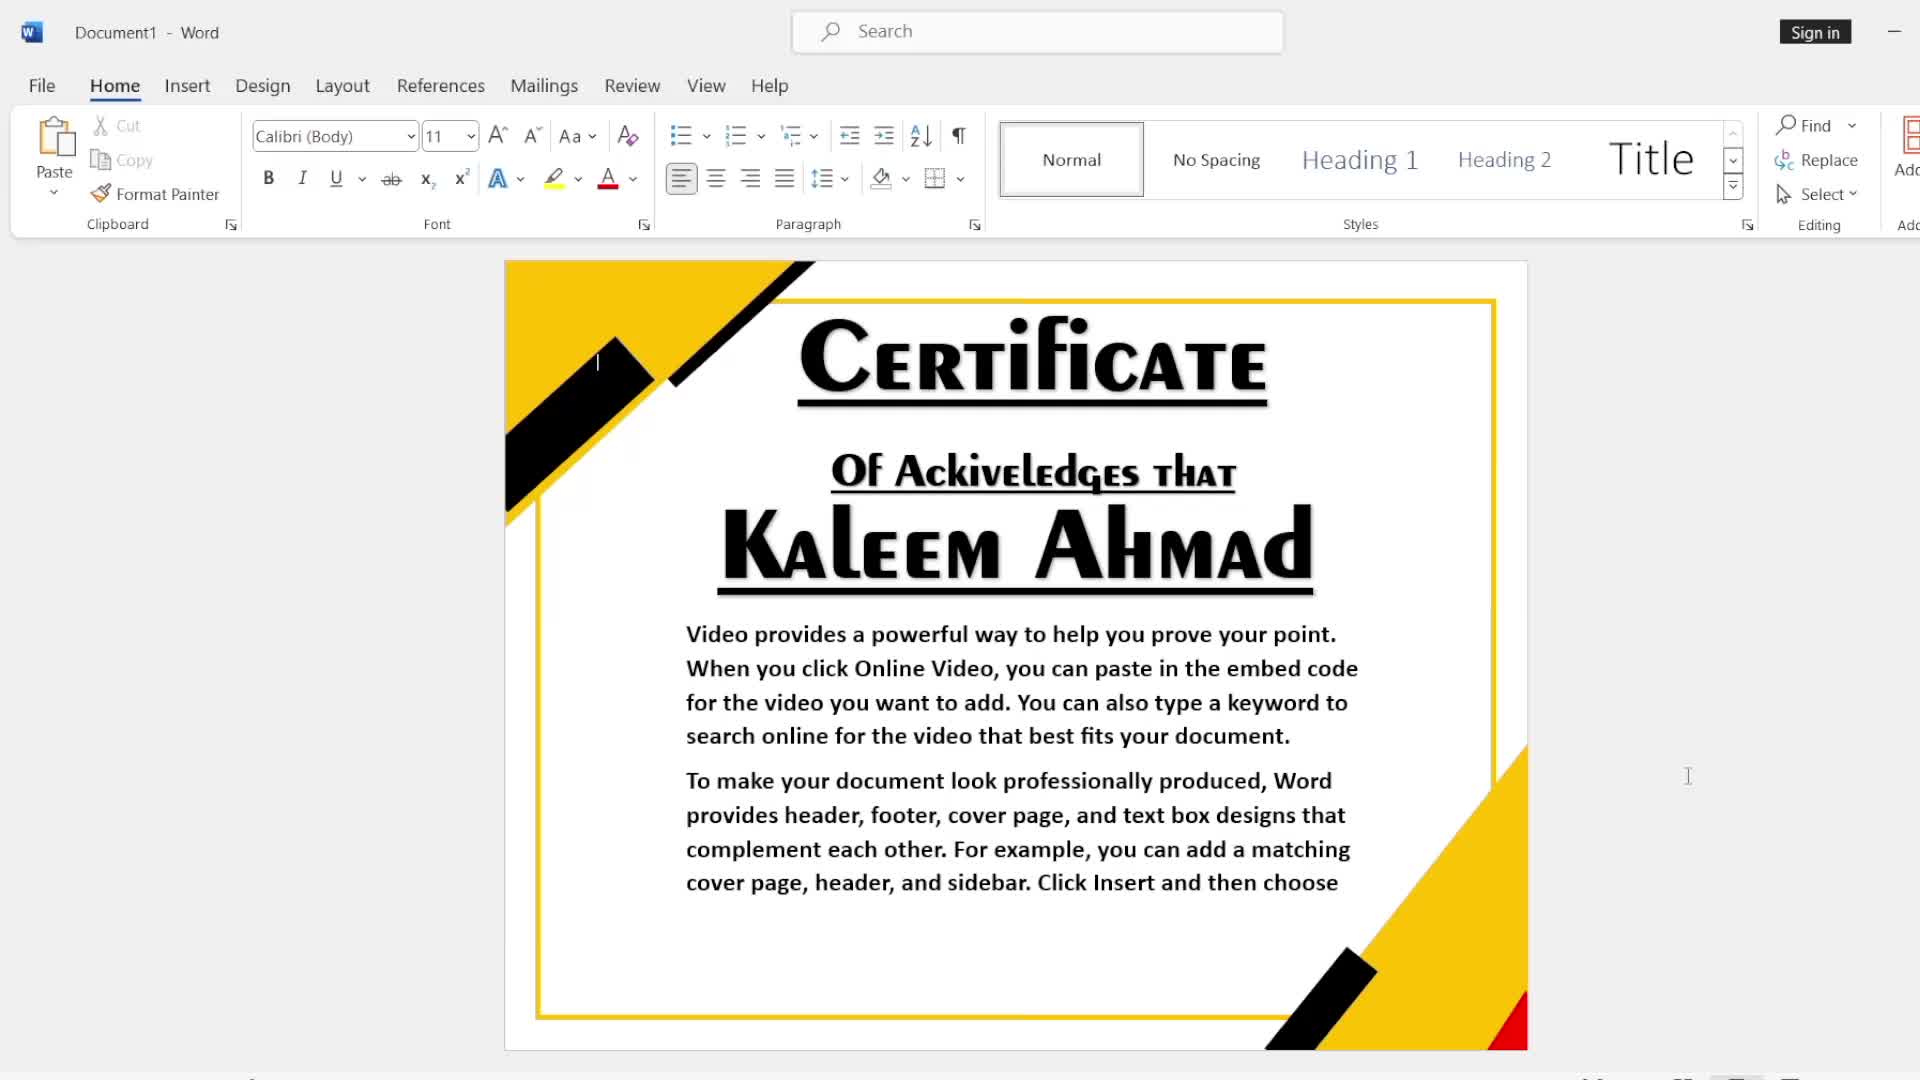
Task: Click the Multilevel List icon
Action: click(x=791, y=136)
